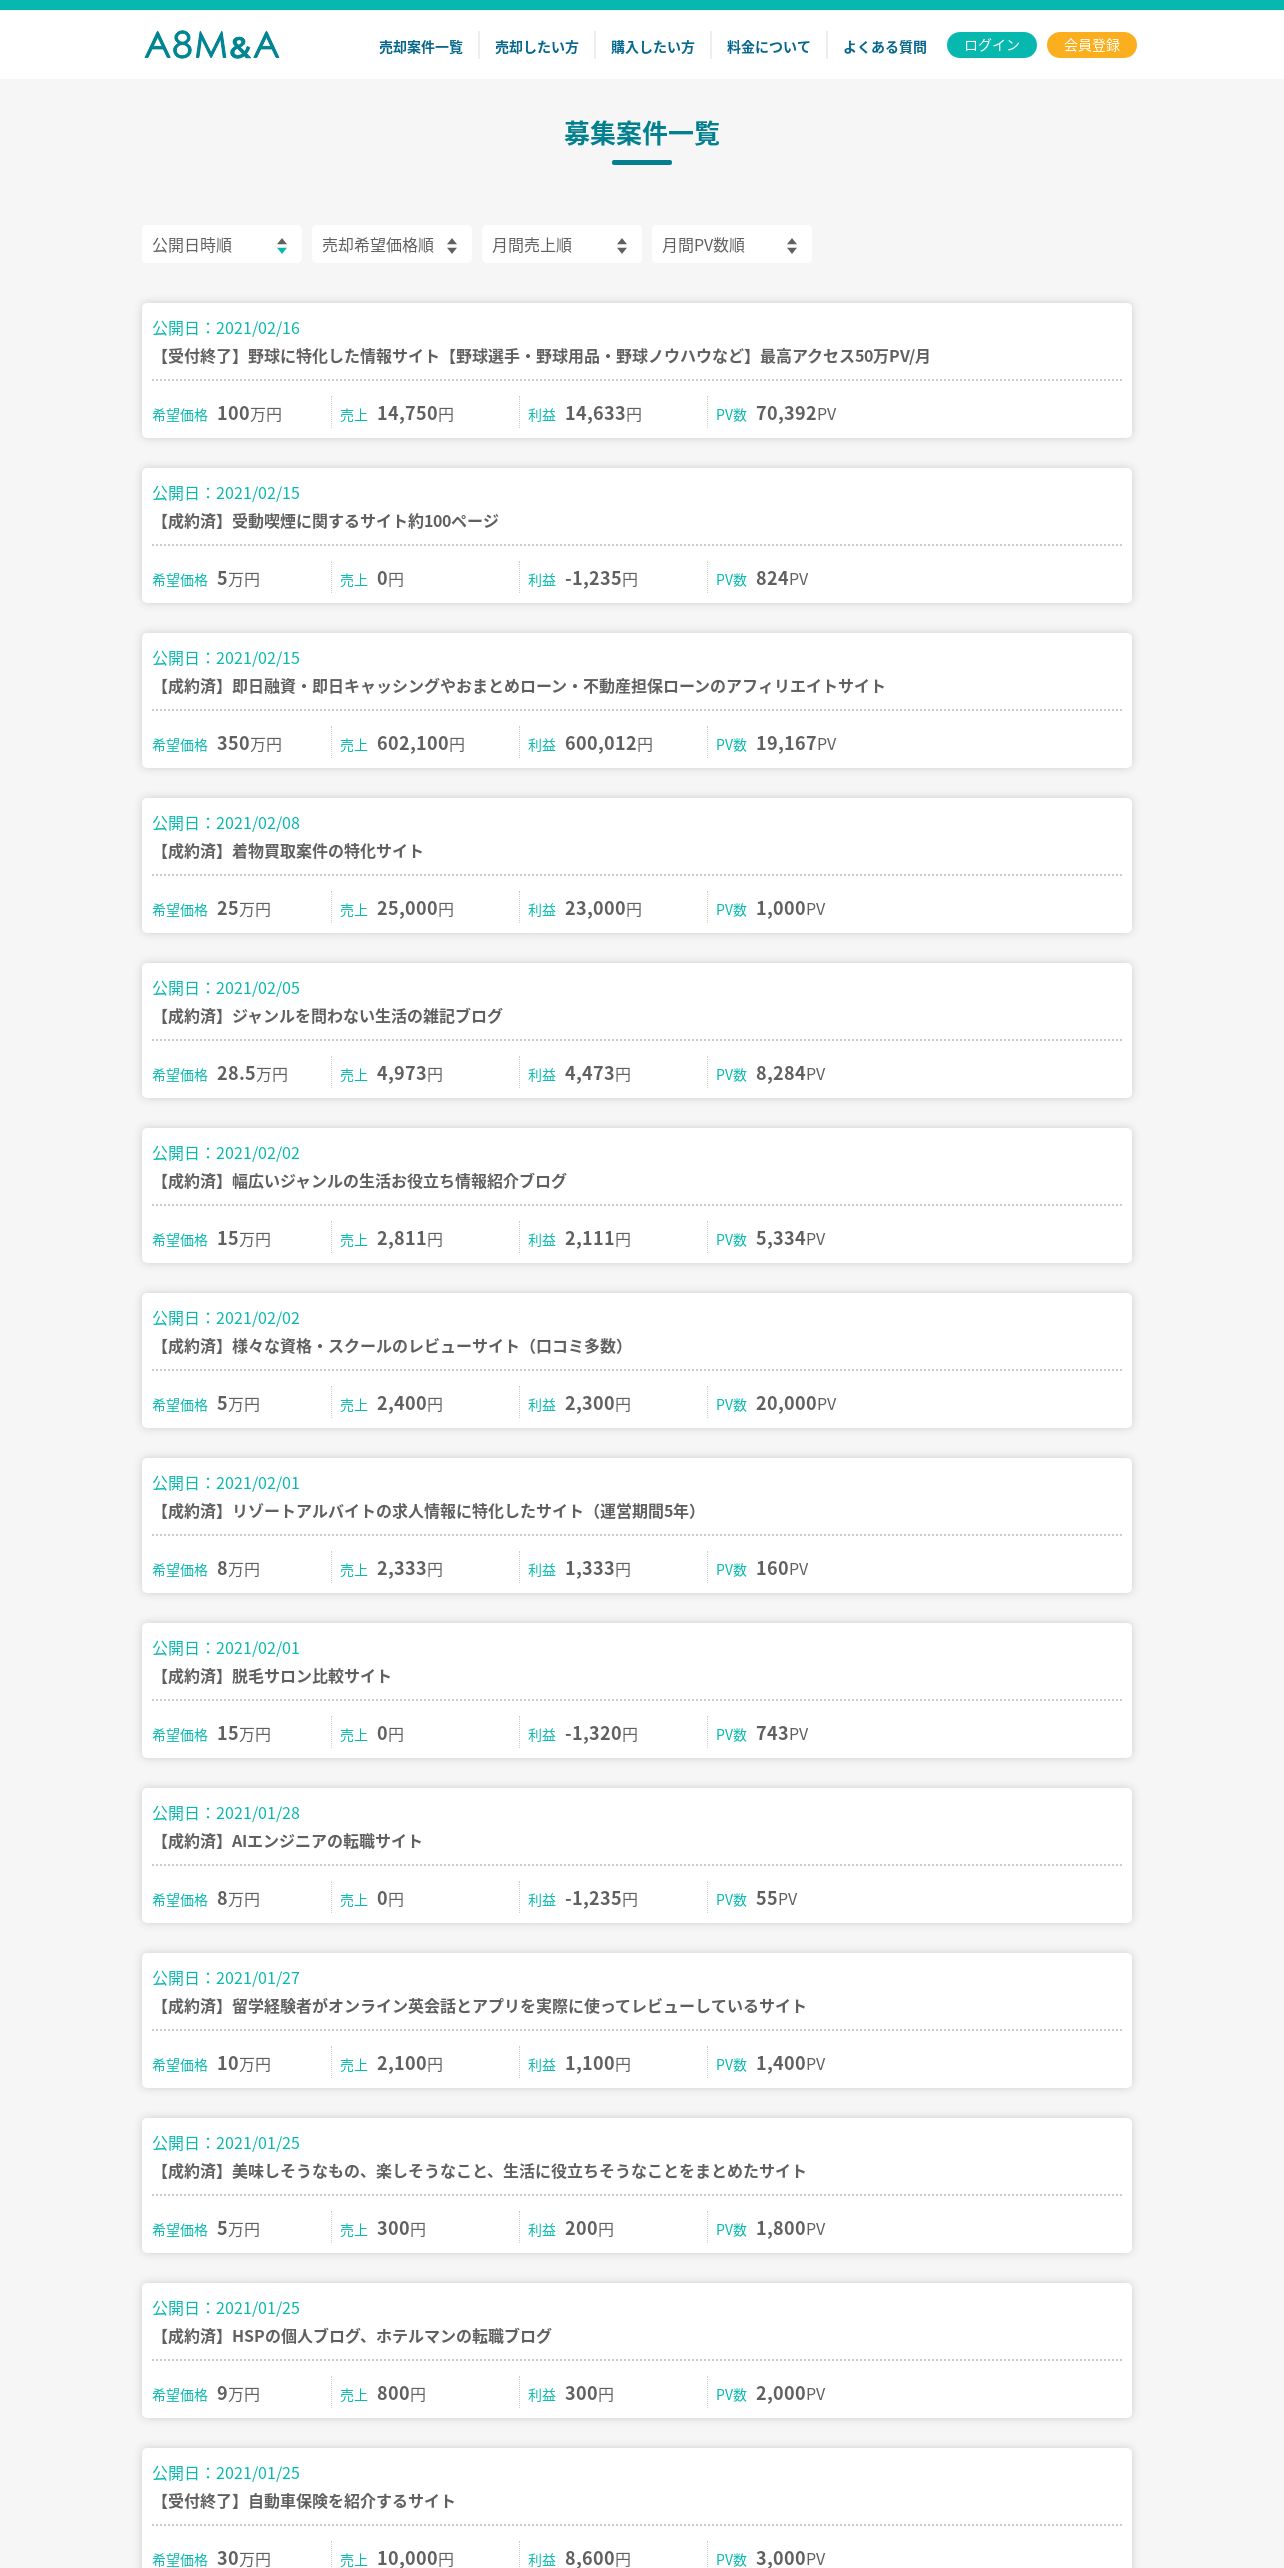Click the 希望価格 28.5万円 value
The height and width of the screenshot is (2568, 1284).
(x=220, y=1074)
